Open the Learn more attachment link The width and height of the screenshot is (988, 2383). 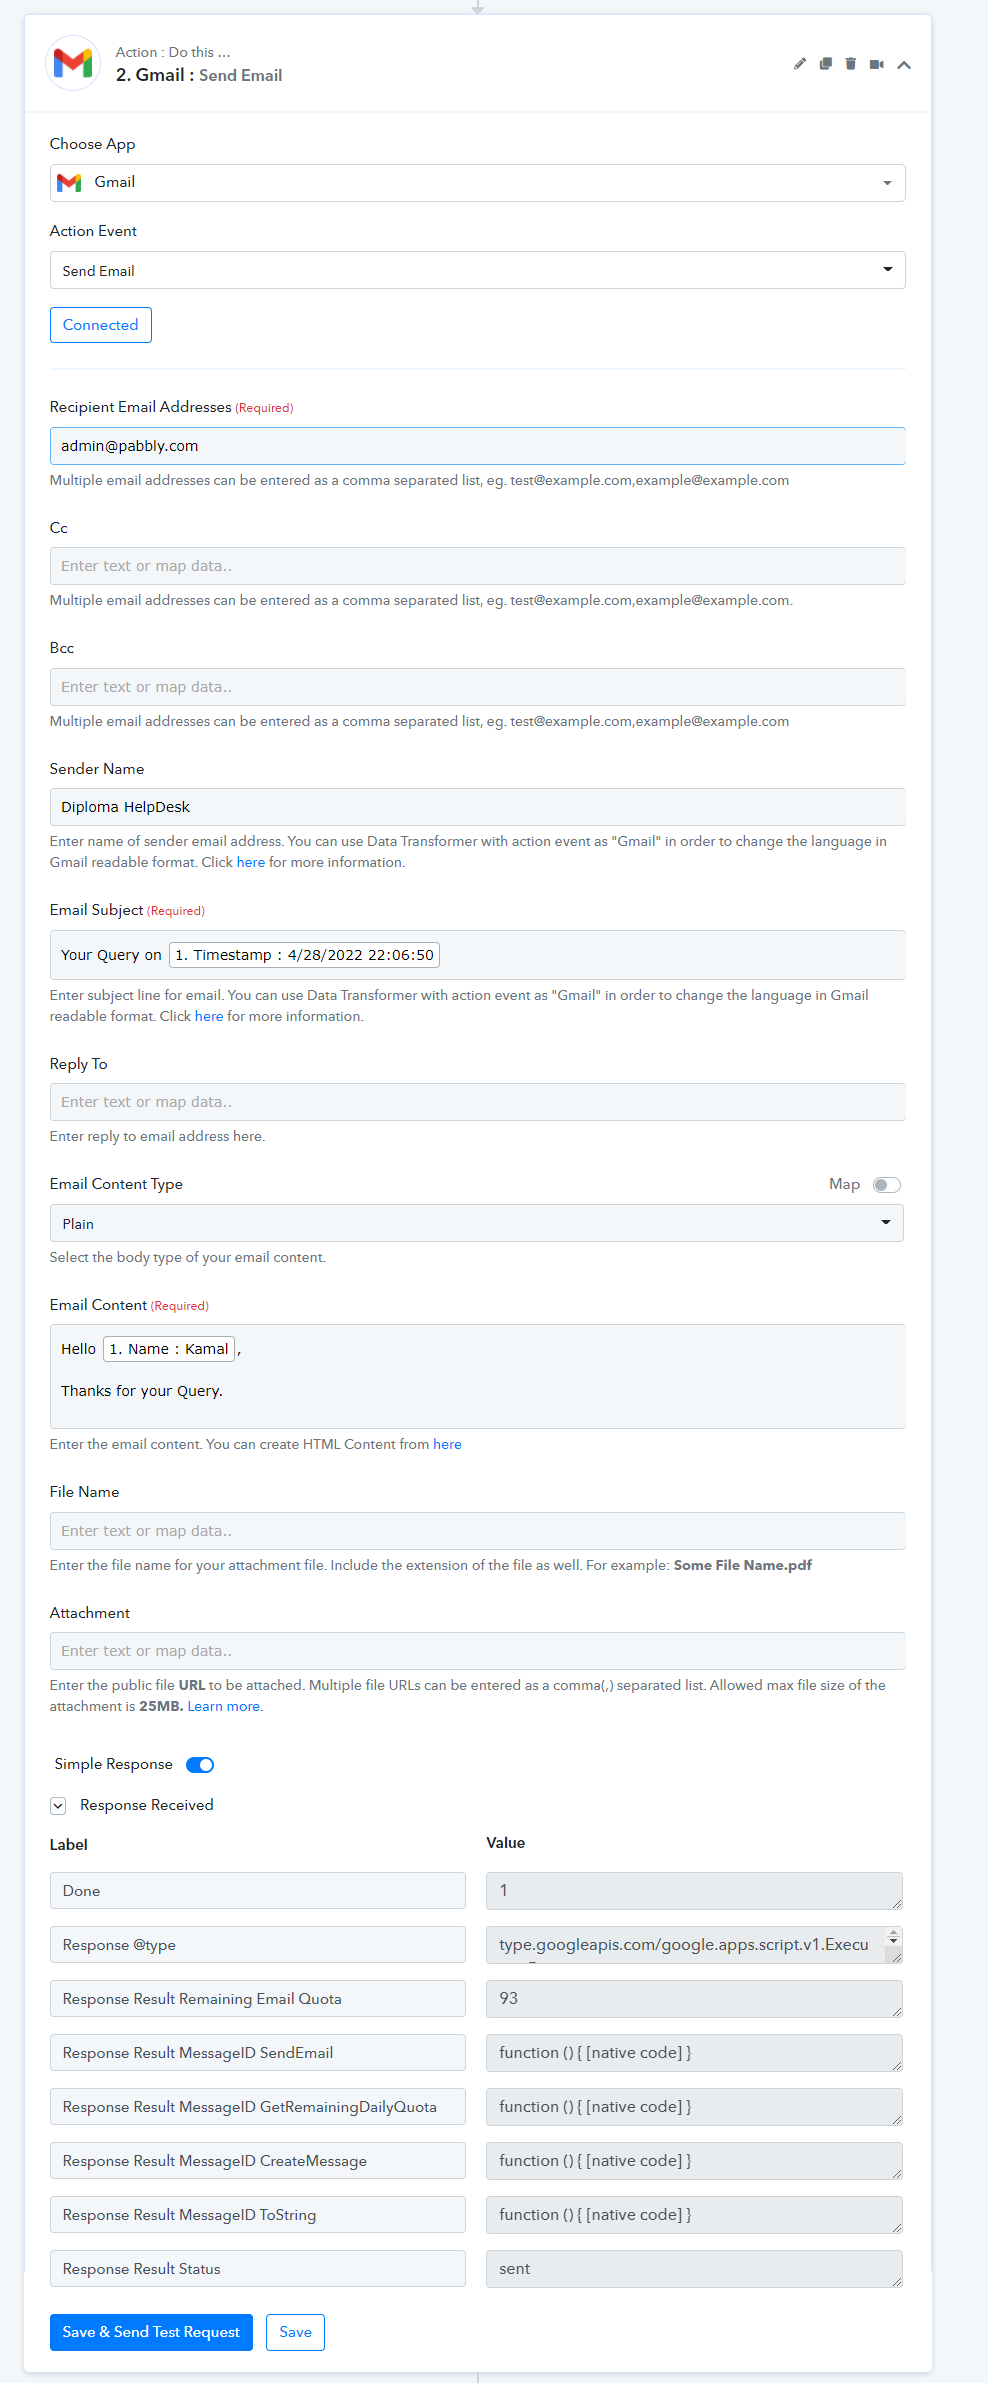tap(225, 1706)
